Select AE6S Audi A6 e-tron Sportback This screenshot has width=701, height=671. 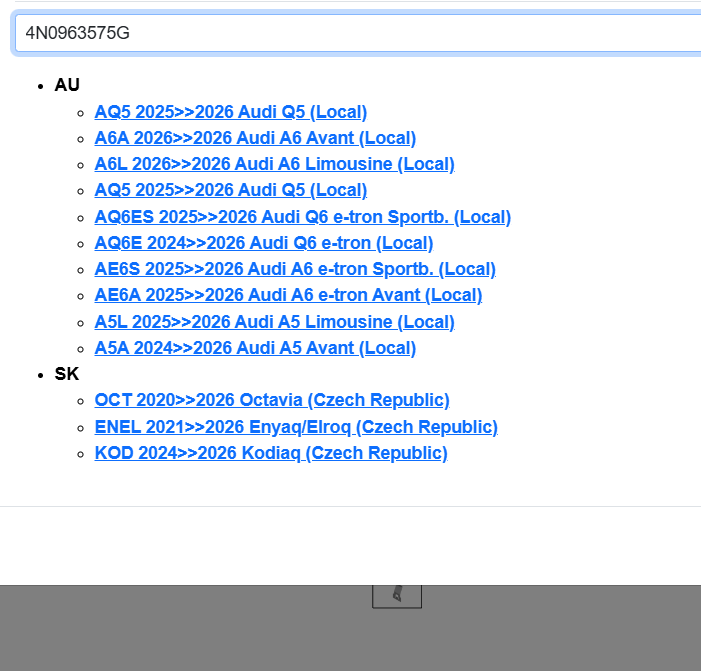tap(295, 269)
